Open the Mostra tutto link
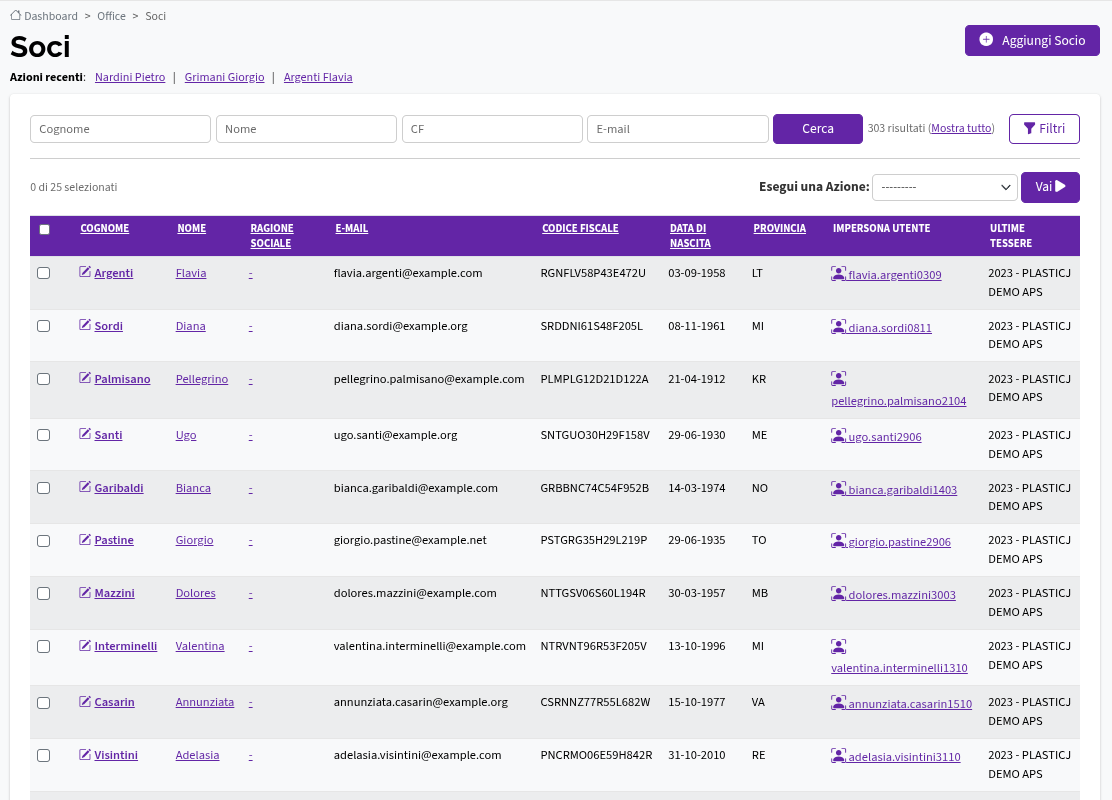The height and width of the screenshot is (800, 1112). 962,128
